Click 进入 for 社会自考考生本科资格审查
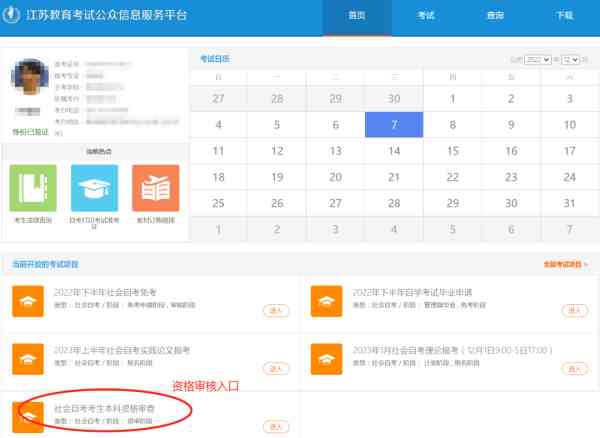This screenshot has width=600, height=438. (276, 425)
